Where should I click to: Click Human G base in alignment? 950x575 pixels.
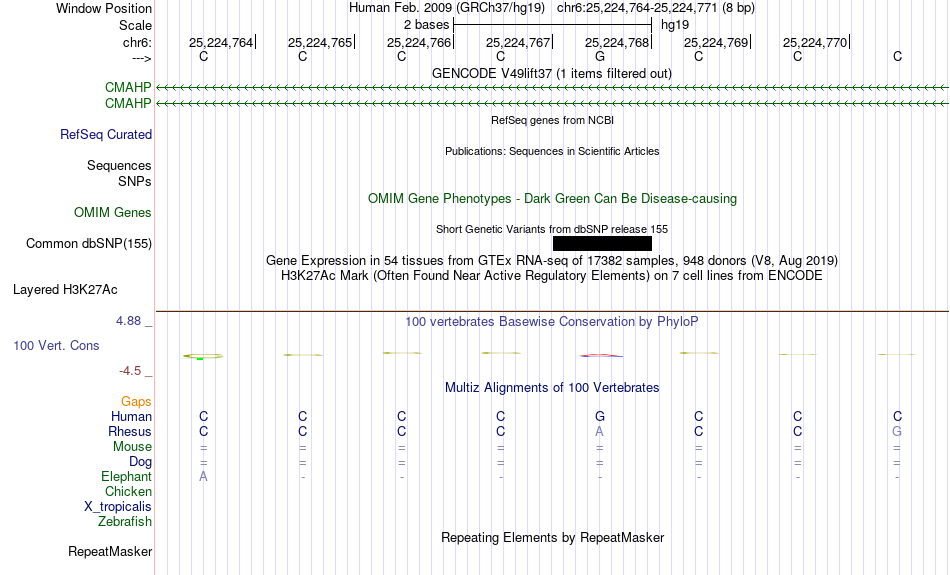(x=599, y=417)
